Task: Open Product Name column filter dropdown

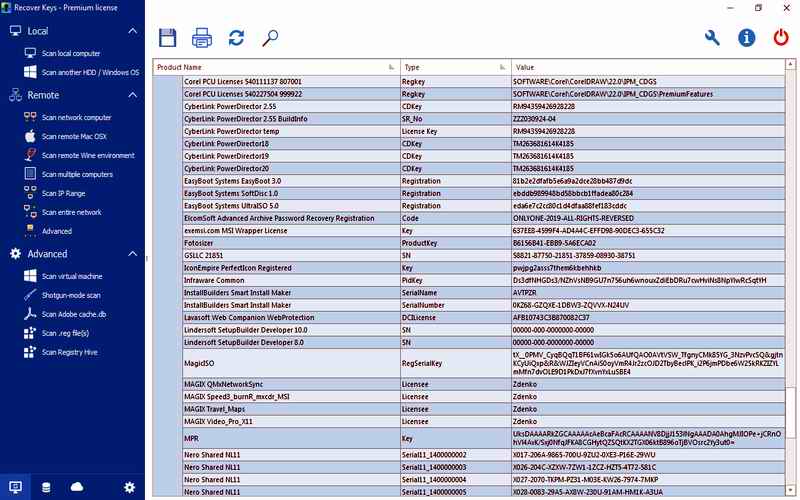Action: (x=391, y=67)
